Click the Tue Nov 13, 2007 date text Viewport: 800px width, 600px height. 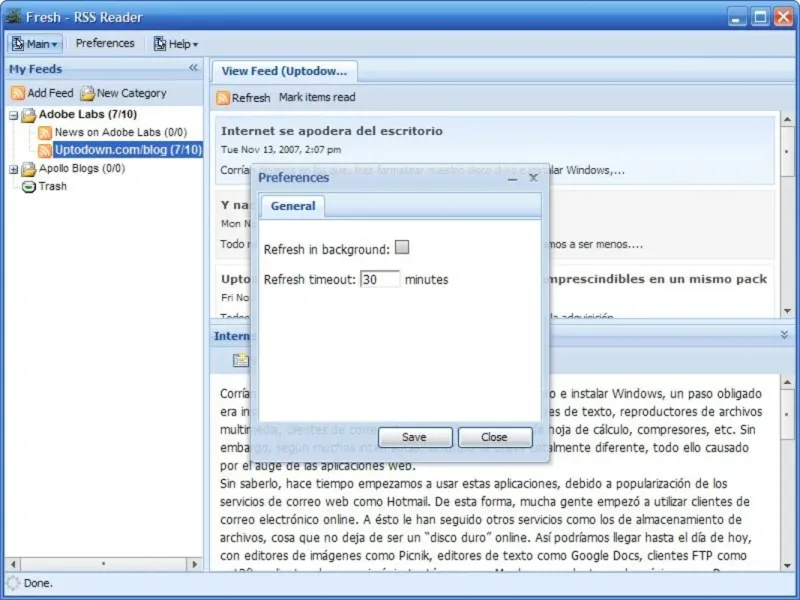click(281, 150)
